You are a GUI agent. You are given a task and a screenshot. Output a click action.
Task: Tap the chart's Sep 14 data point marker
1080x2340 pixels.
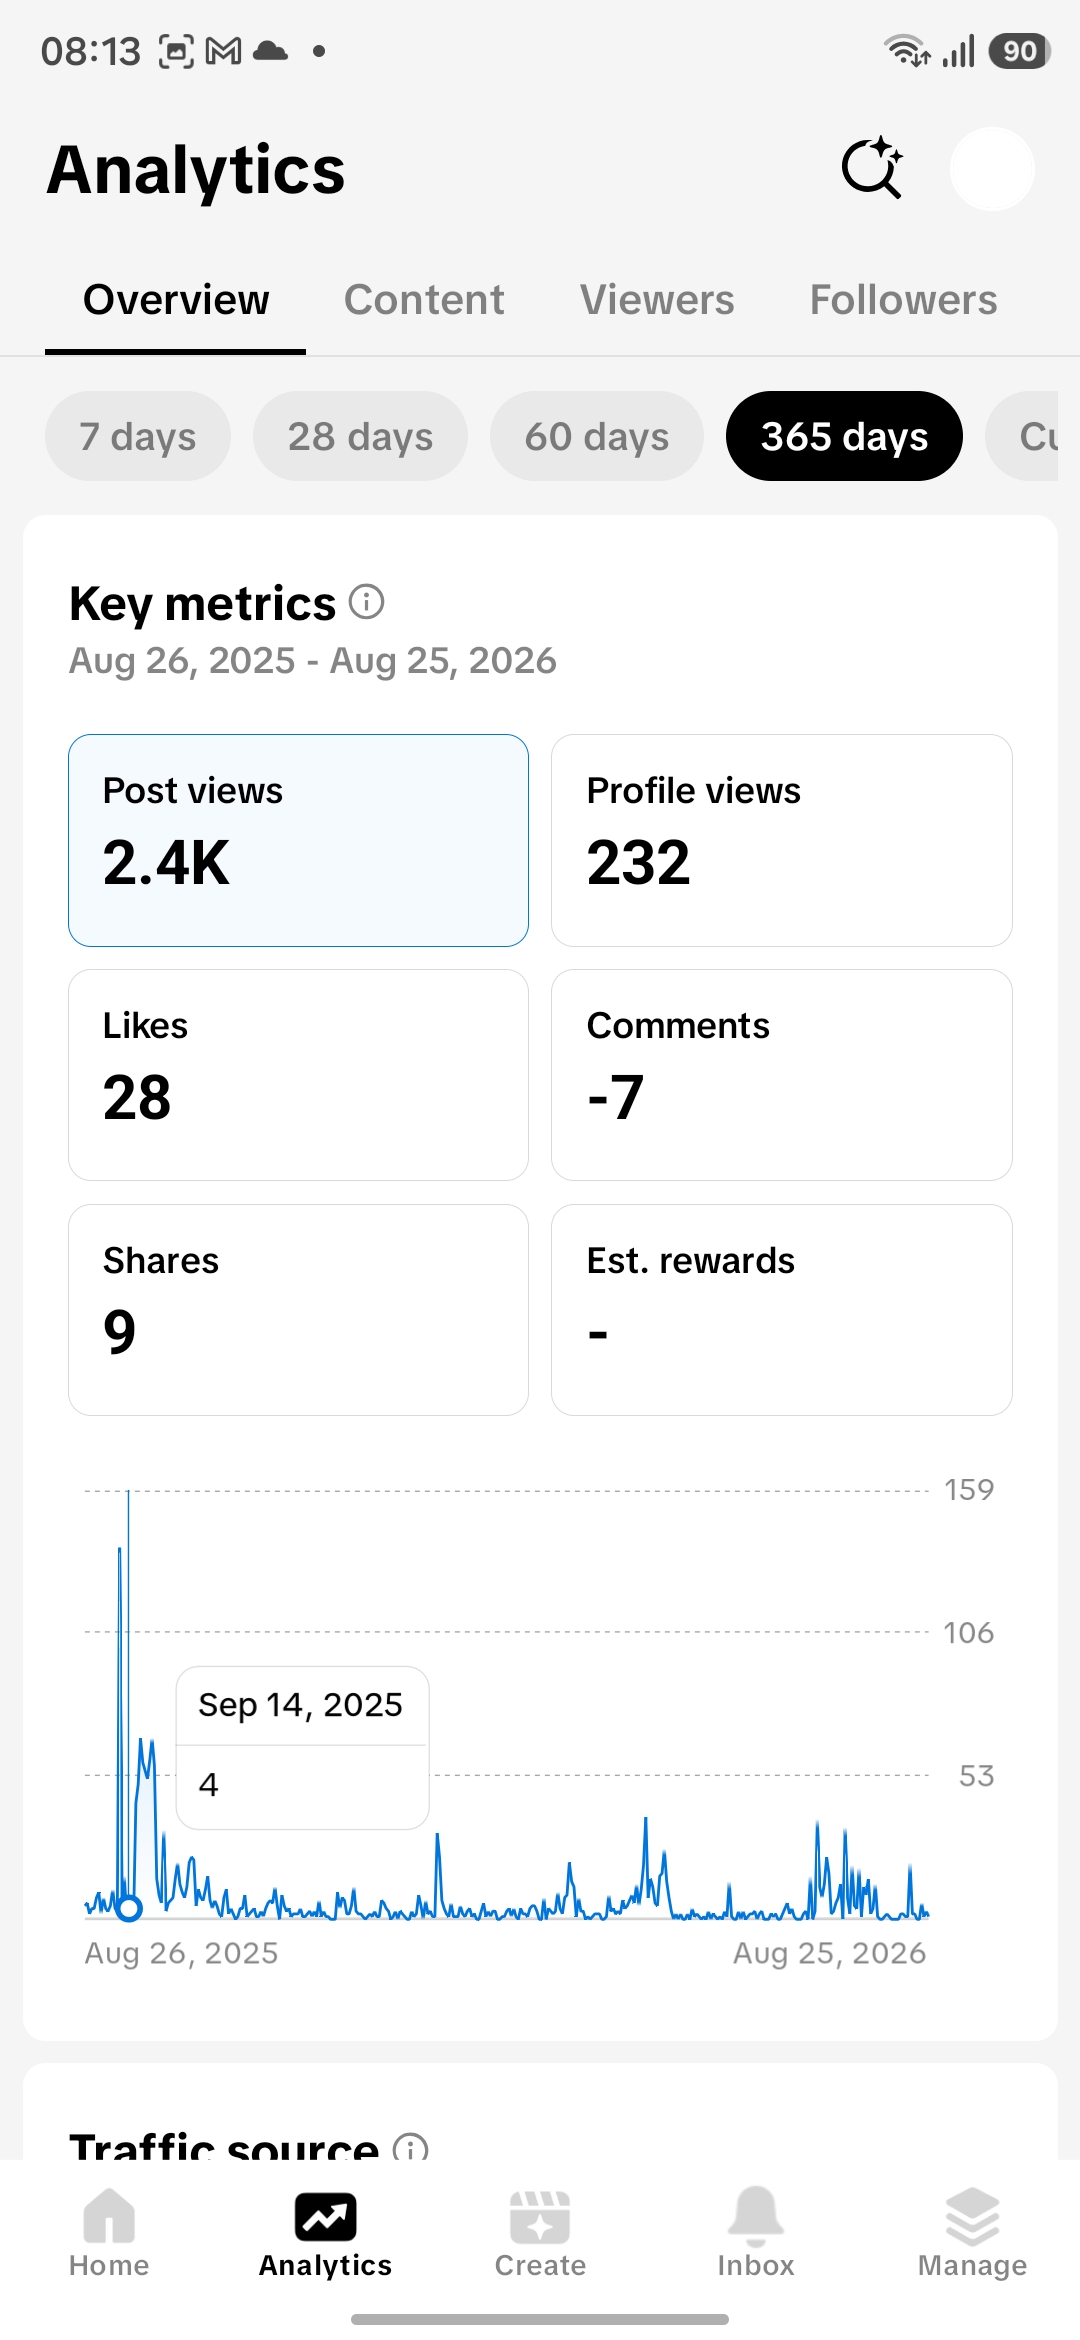[x=129, y=1908]
